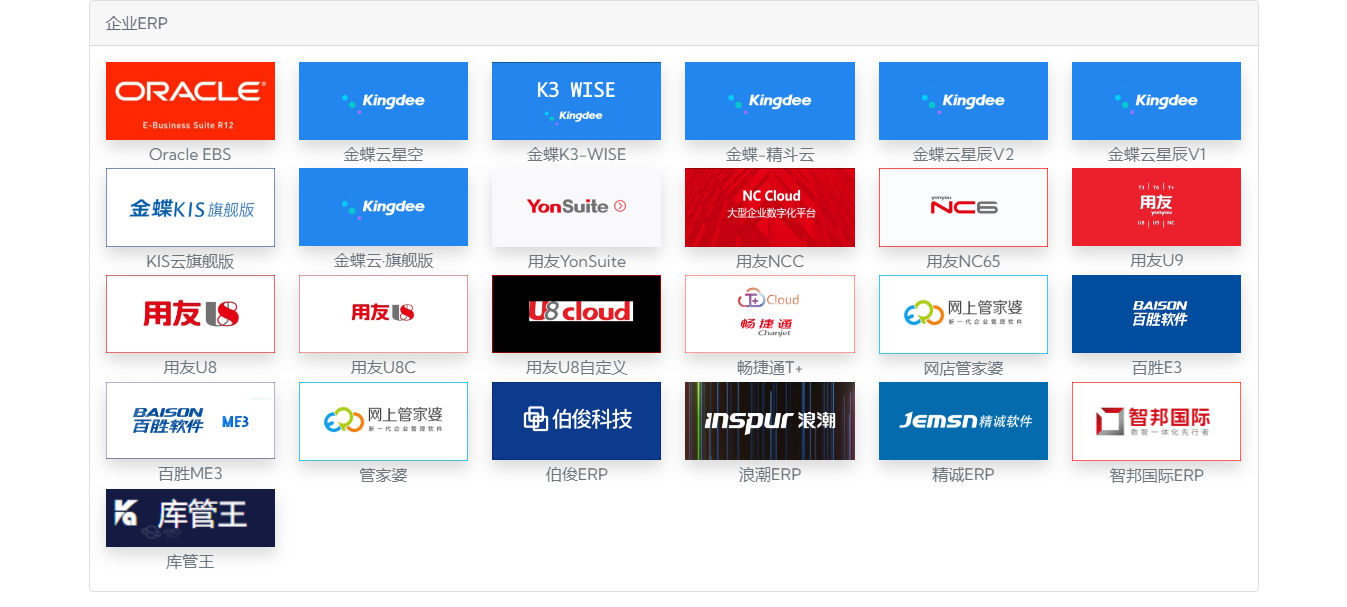
Task: Click the 伯俊ERP caption
Action: click(x=576, y=474)
